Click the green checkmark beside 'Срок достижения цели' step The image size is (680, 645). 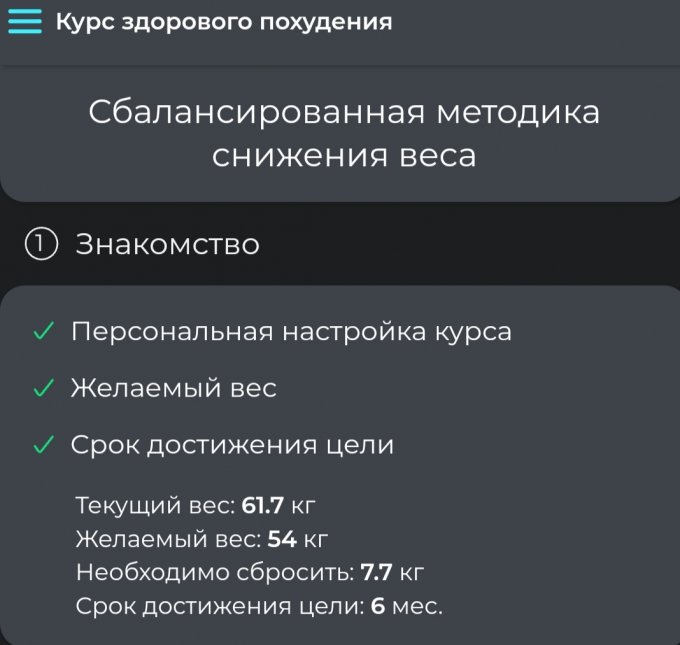pyautogui.click(x=43, y=446)
